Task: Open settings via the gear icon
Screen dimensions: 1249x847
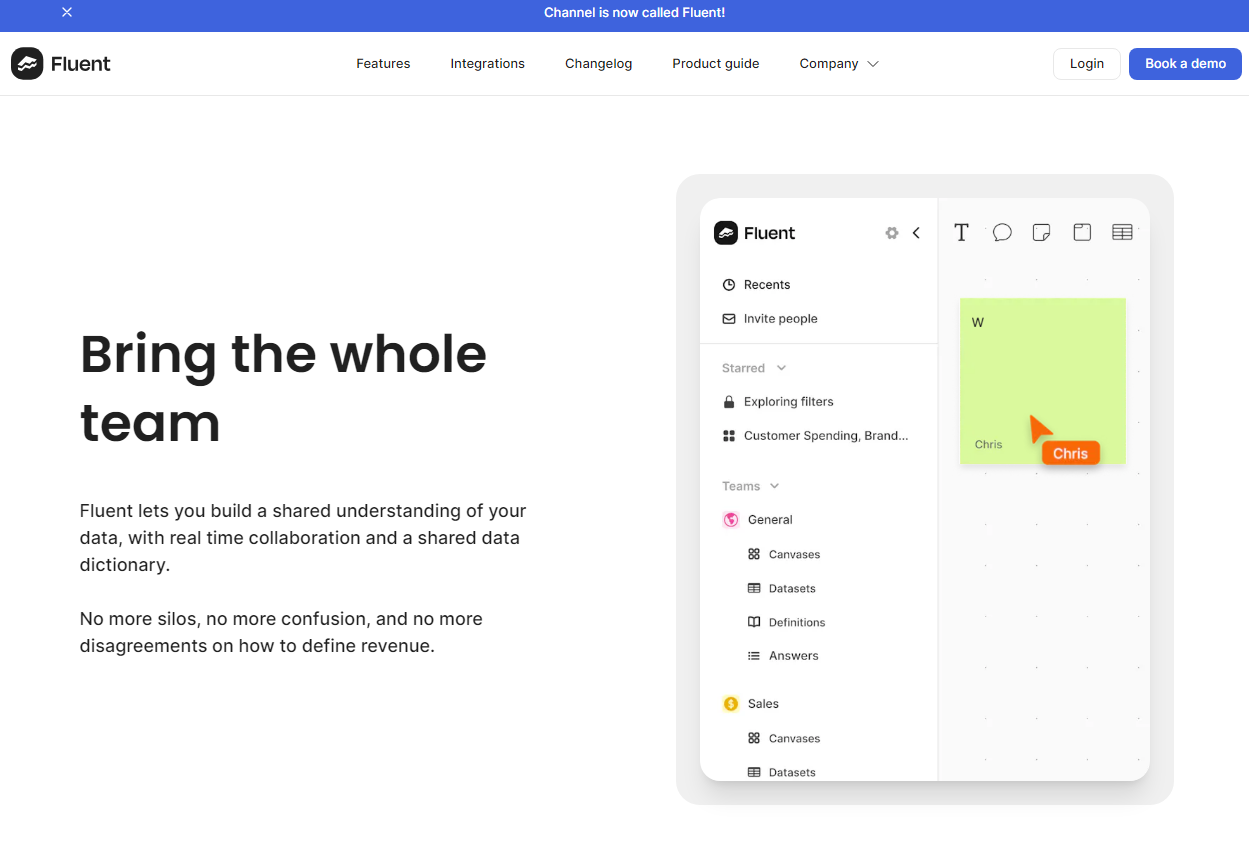Action: (892, 233)
